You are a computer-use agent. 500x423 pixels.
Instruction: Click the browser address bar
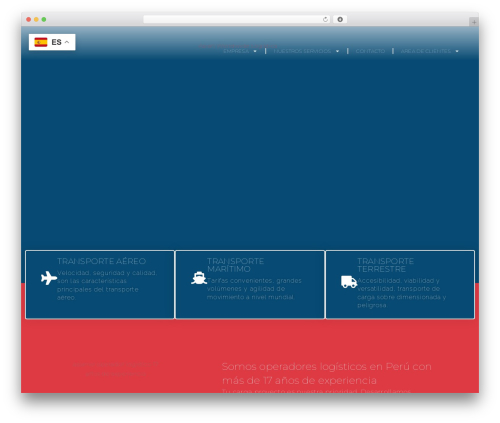[x=237, y=19]
